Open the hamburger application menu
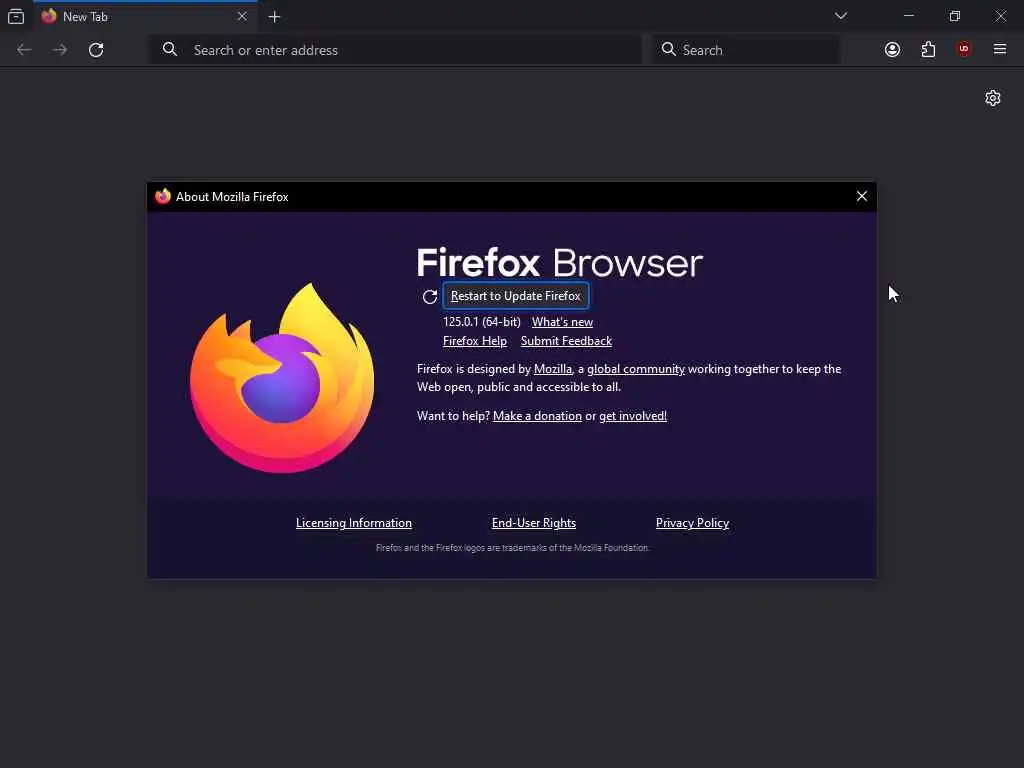 (1000, 49)
